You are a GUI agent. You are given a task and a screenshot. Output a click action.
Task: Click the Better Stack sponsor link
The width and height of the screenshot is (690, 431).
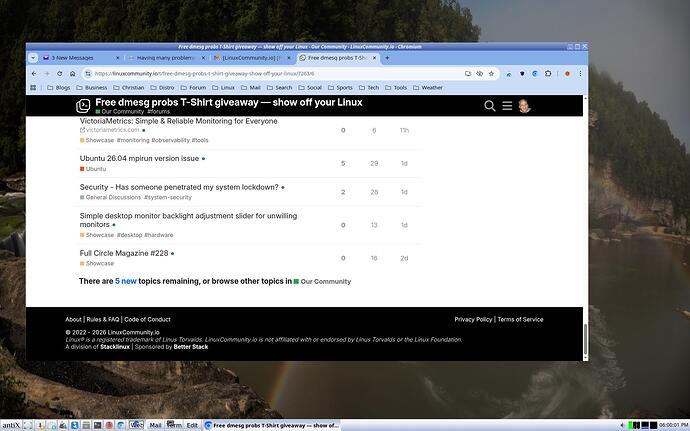tap(191, 347)
